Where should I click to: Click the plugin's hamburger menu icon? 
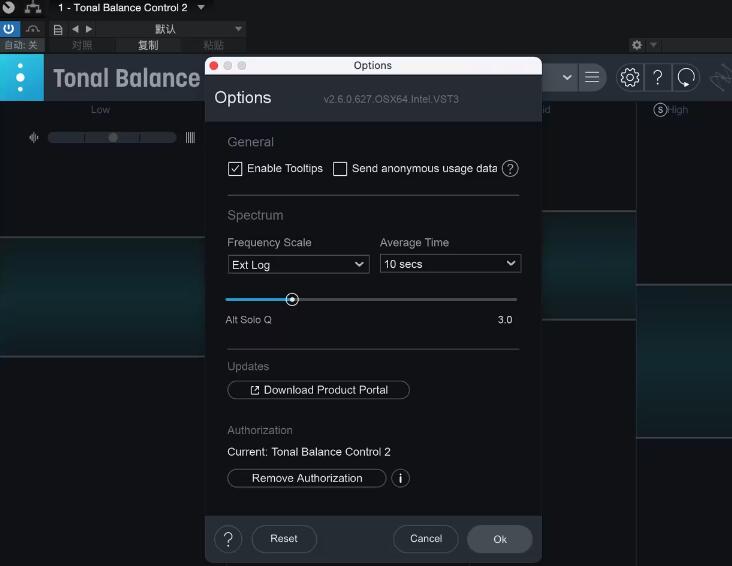click(x=592, y=77)
